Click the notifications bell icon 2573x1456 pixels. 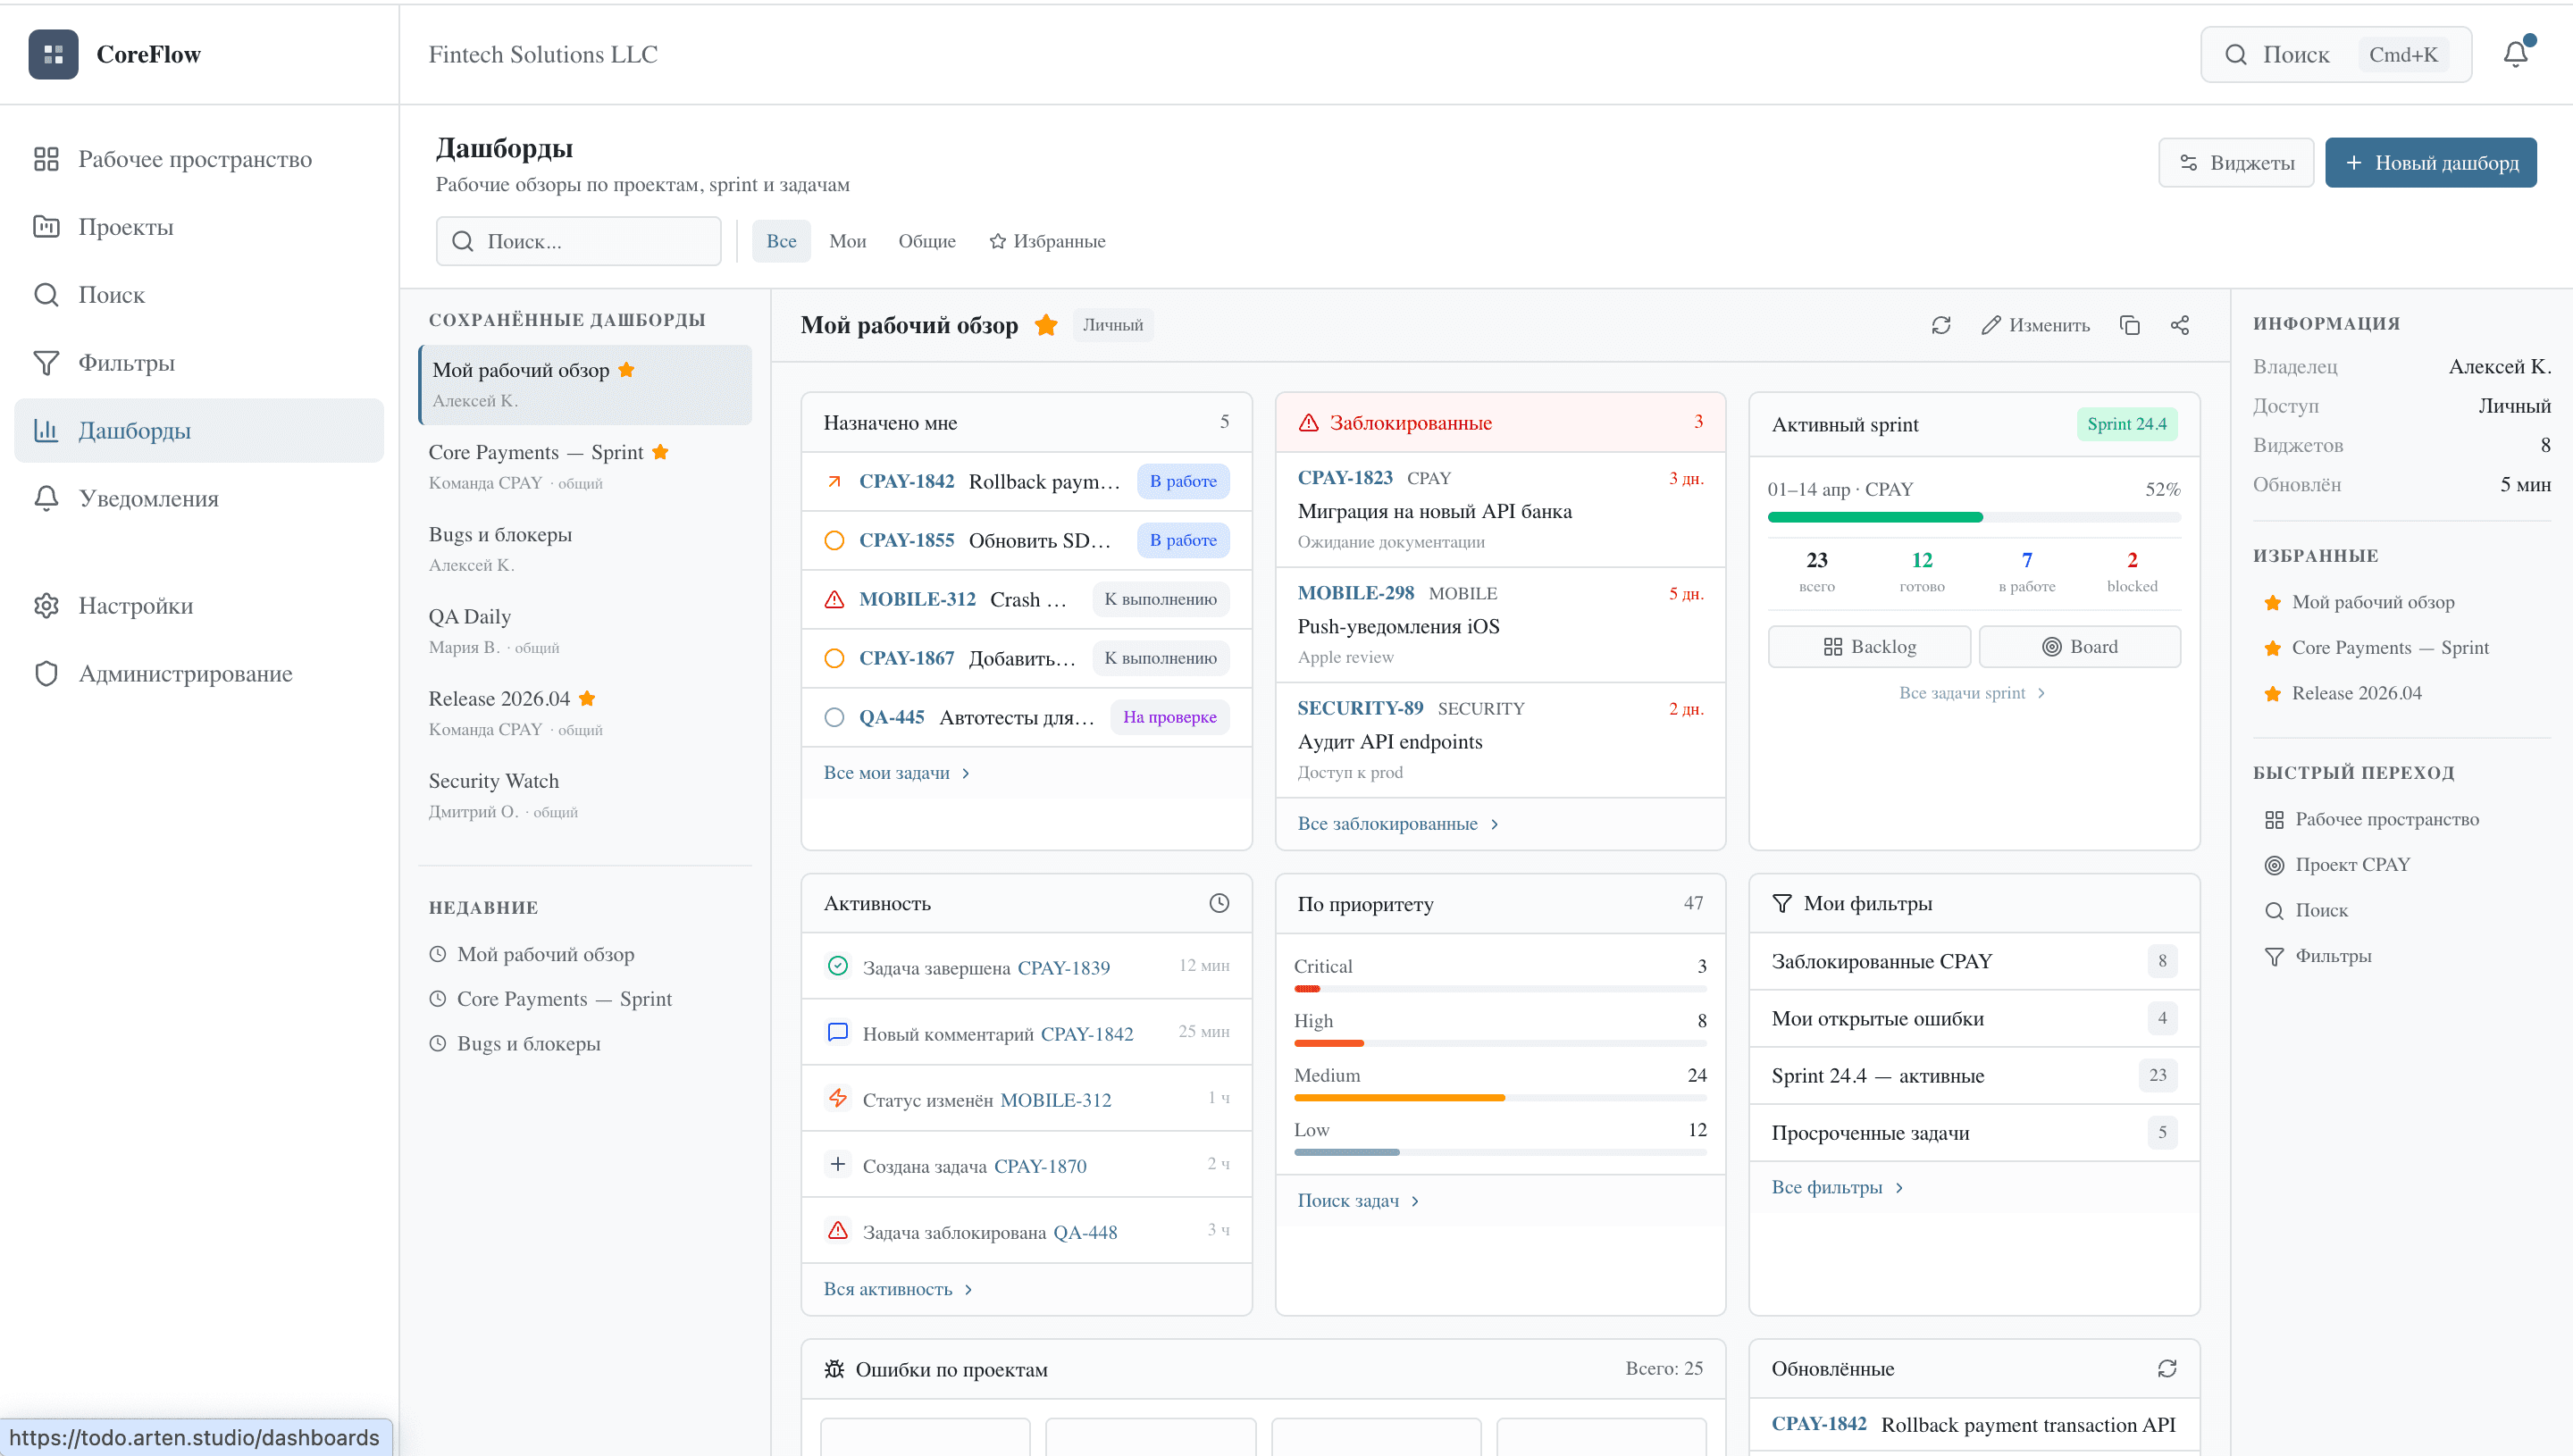[x=2515, y=54]
